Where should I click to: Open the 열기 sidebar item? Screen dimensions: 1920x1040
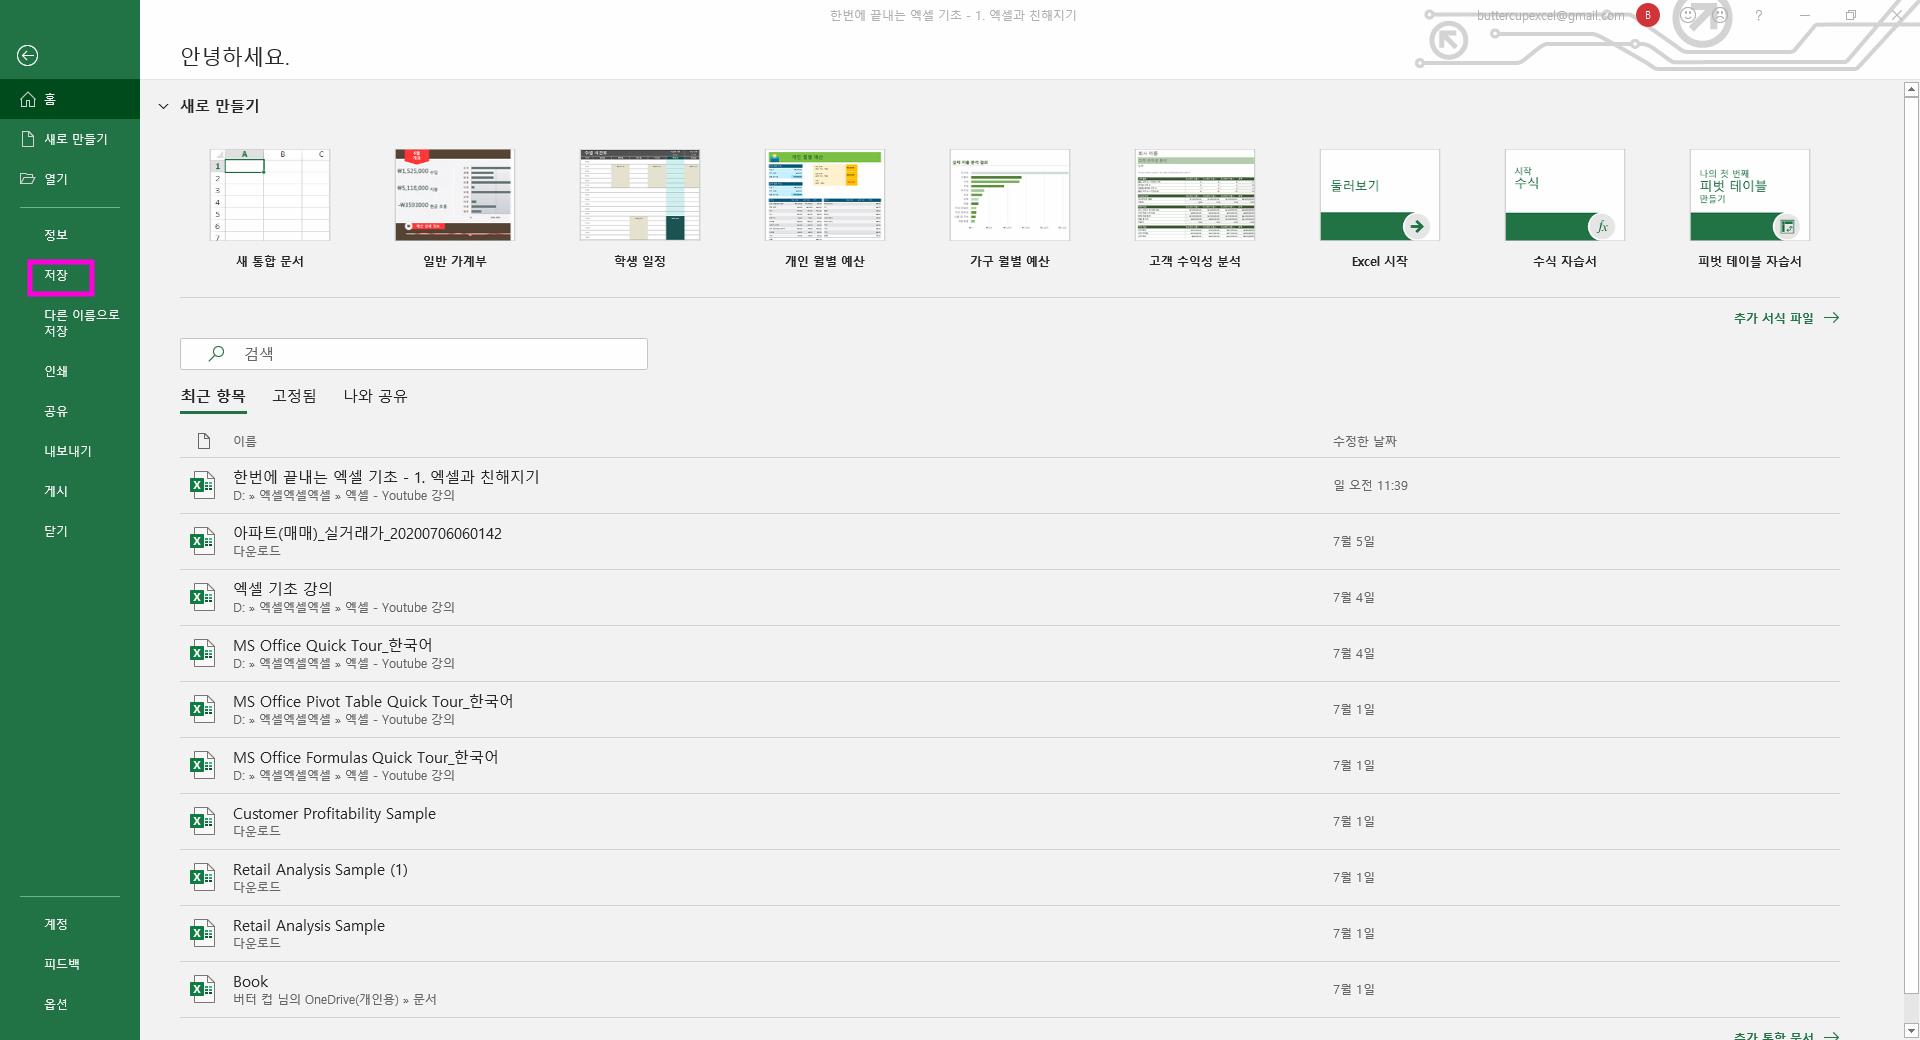coord(70,179)
